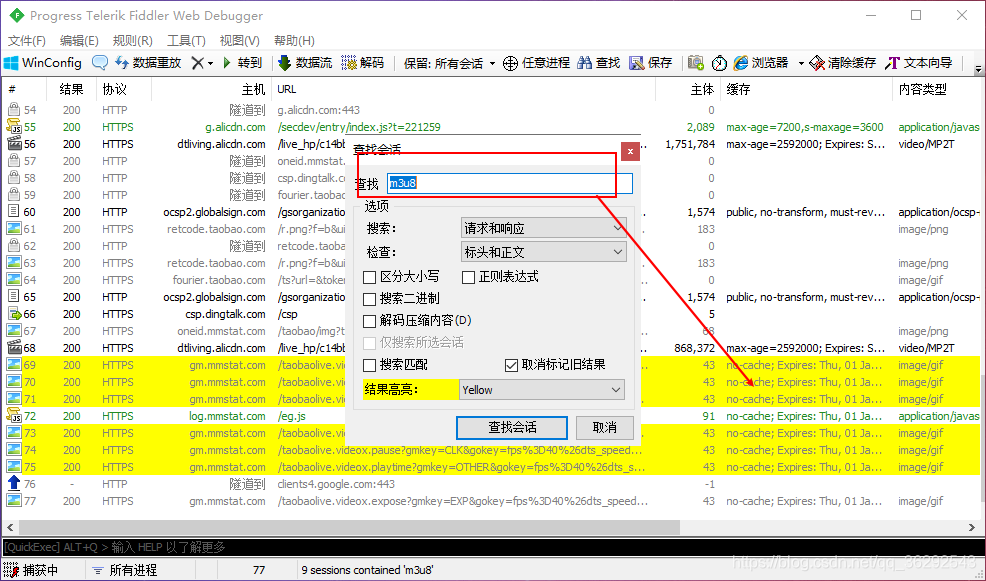Image resolution: width=986 pixels, height=581 pixels.
Task: Select session 54 lock tunnel icon
Action: (14, 110)
